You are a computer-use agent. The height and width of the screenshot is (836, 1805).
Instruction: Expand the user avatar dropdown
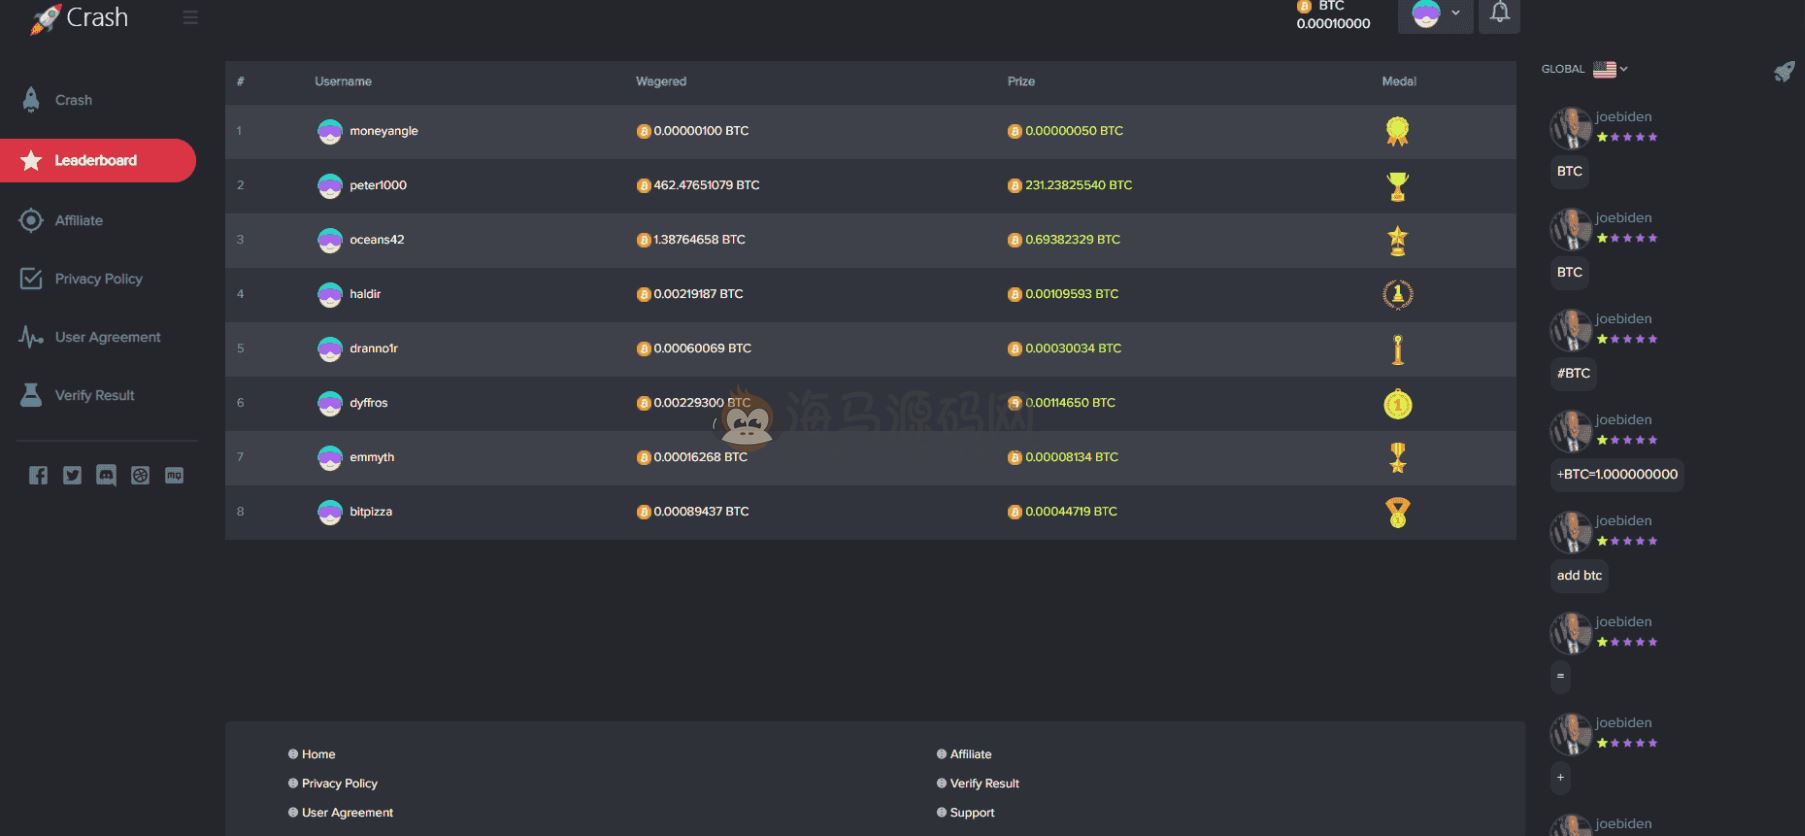1435,14
